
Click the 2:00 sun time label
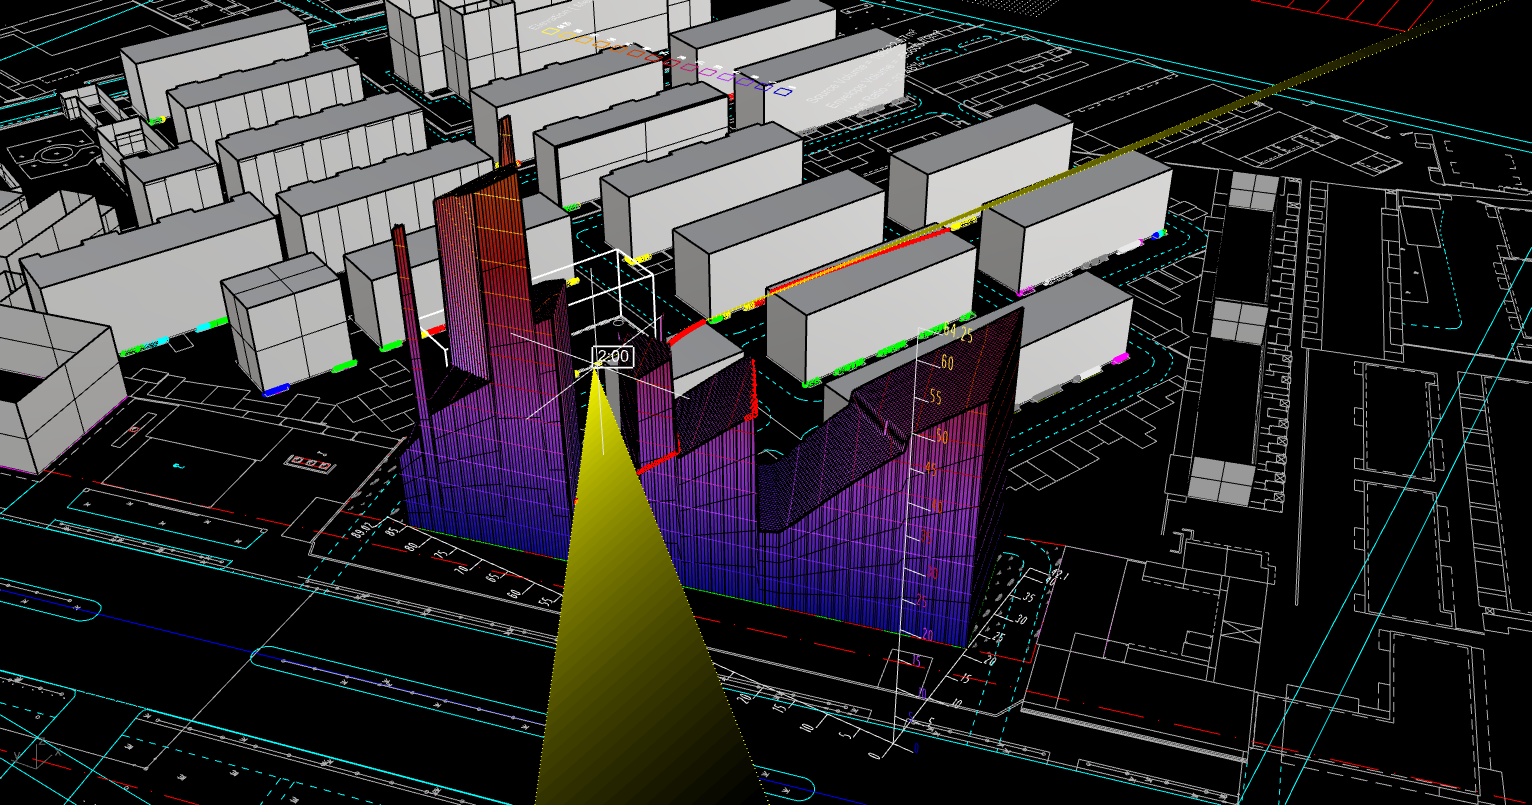tap(612, 356)
